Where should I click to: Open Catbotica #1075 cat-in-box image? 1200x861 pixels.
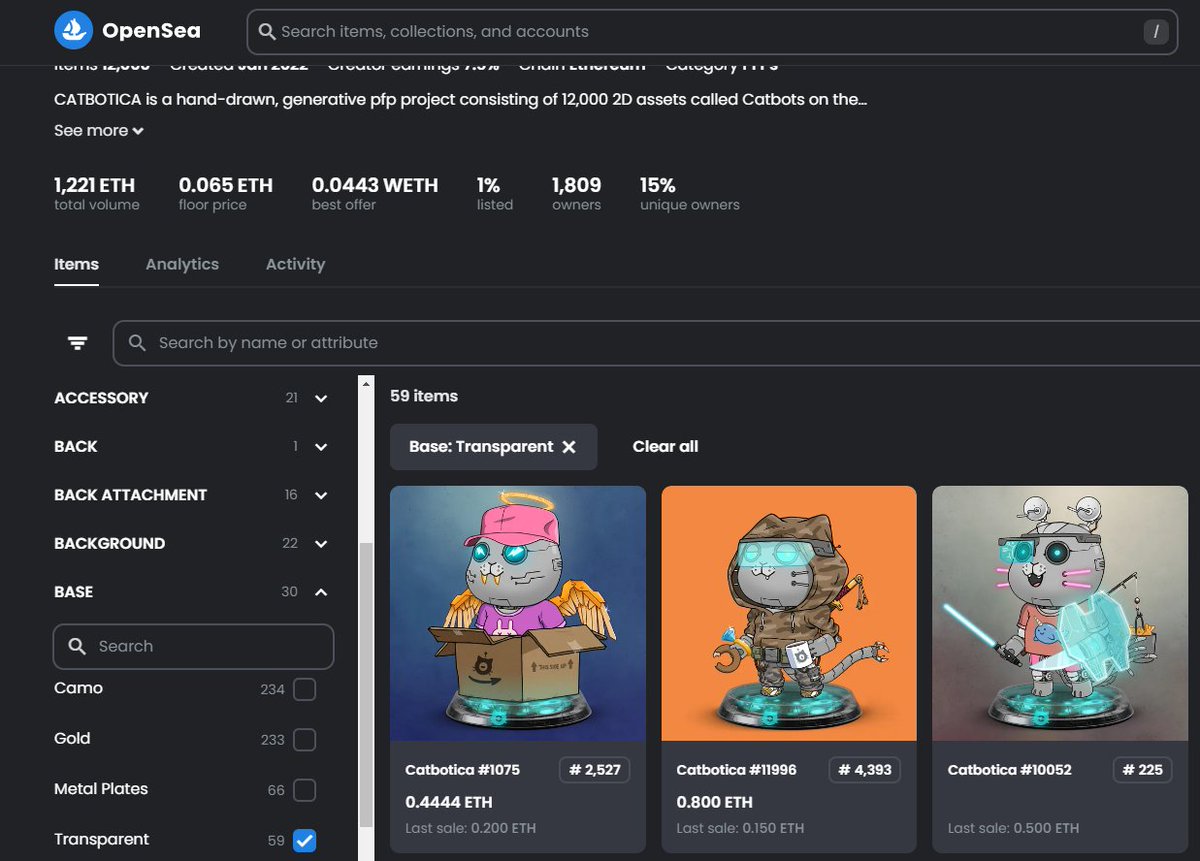[x=518, y=613]
